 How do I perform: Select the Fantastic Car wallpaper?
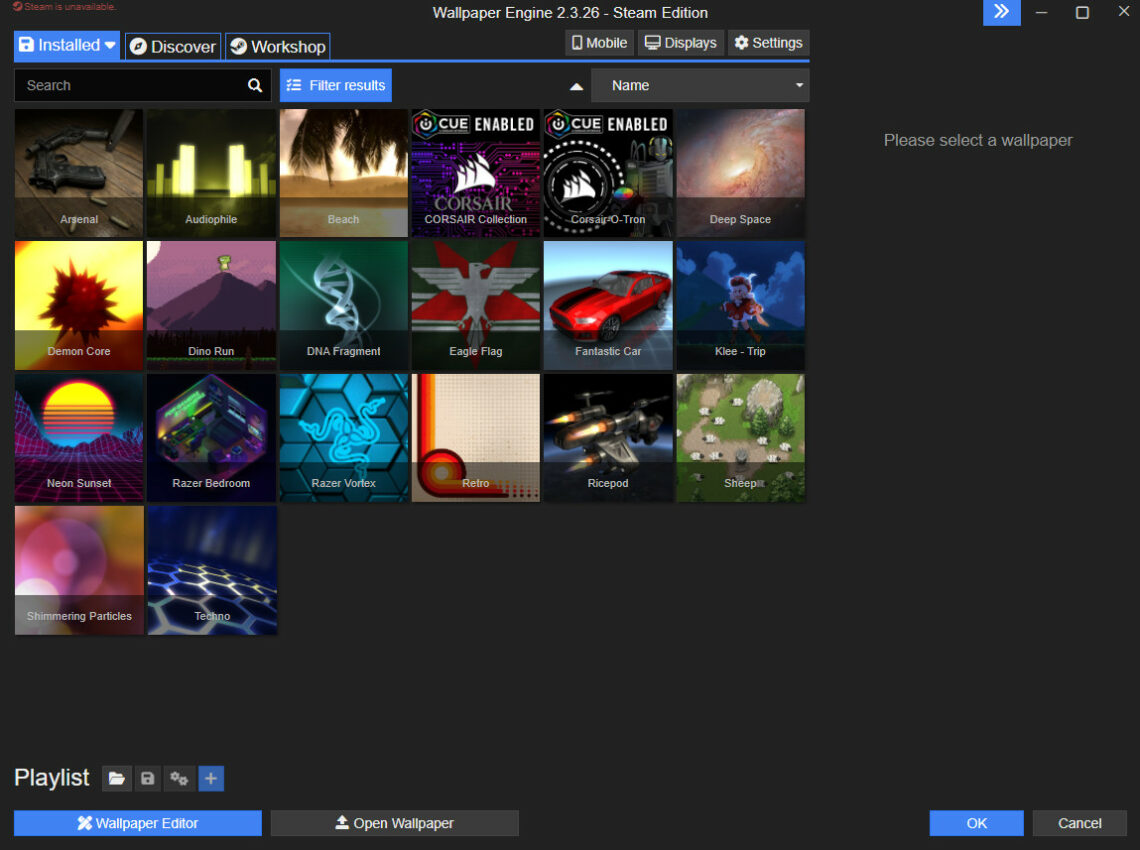[x=609, y=305]
